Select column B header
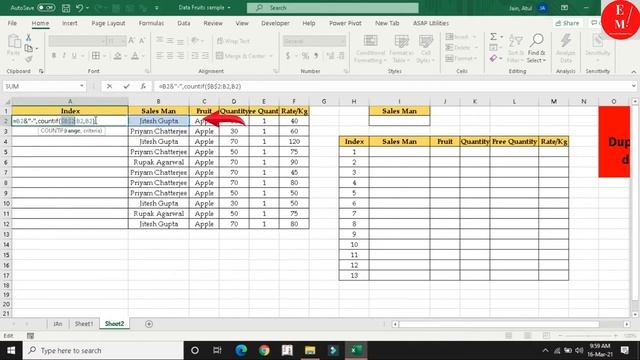Viewport: 640px width, 360px height. click(158, 101)
